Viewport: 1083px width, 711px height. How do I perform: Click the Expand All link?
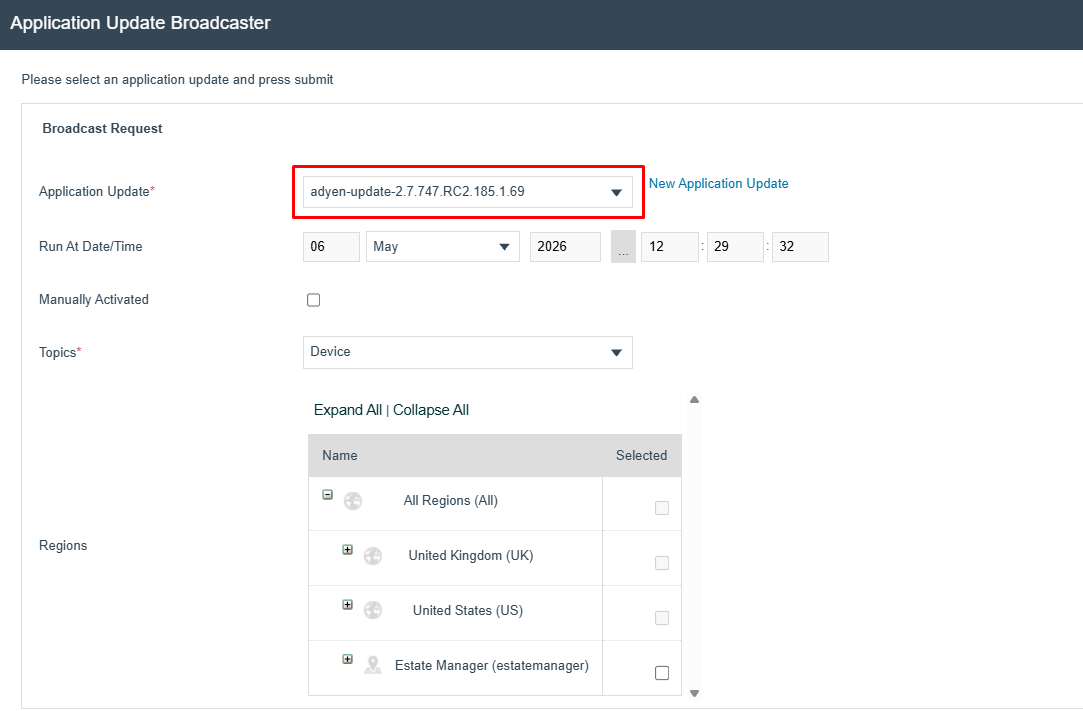(x=347, y=410)
